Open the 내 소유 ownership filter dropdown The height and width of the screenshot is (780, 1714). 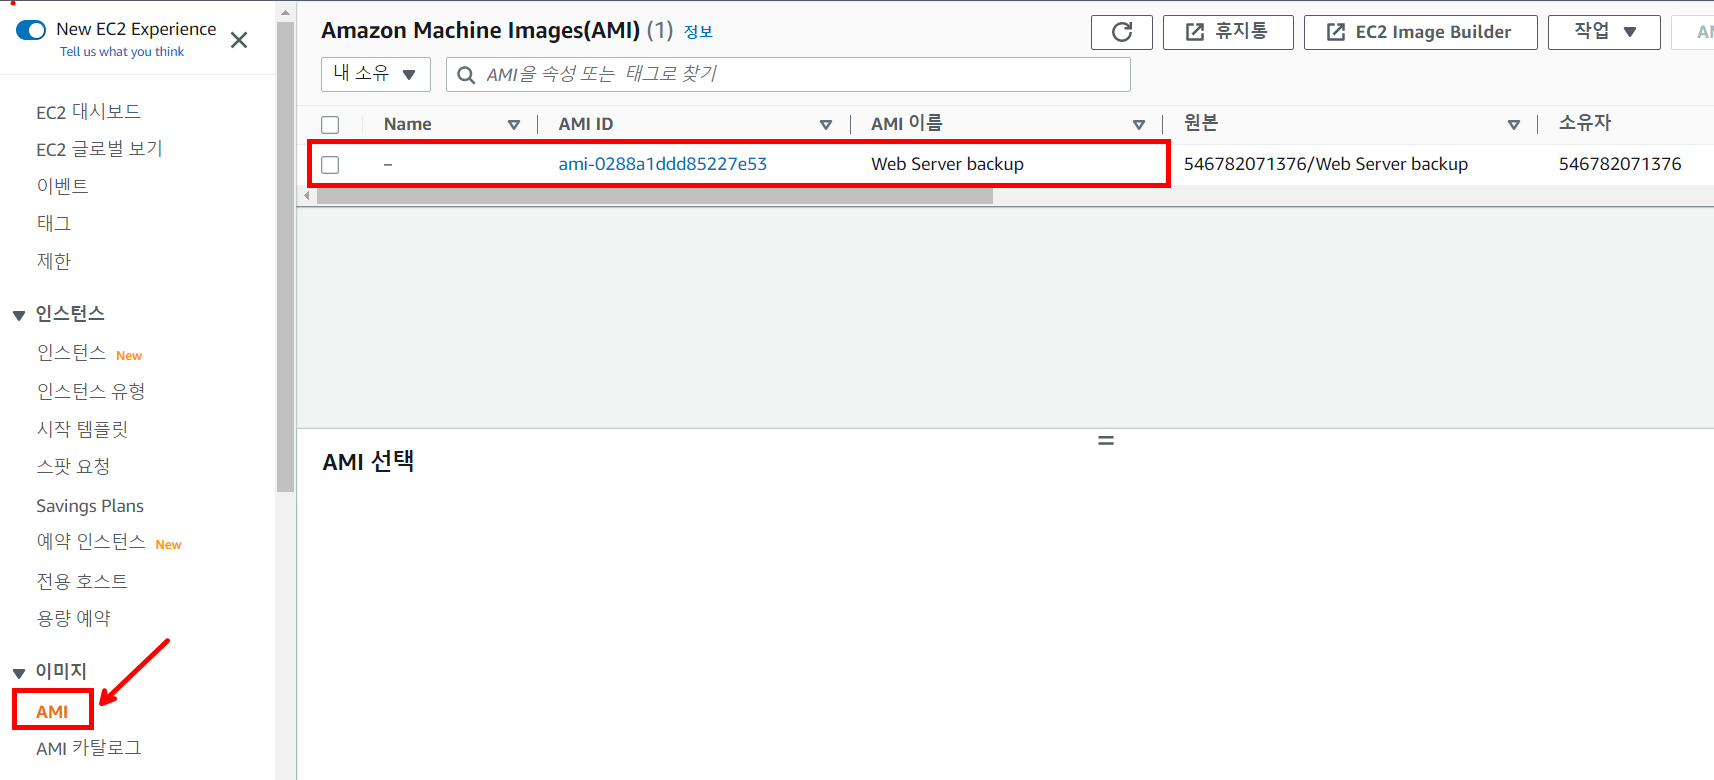376,74
